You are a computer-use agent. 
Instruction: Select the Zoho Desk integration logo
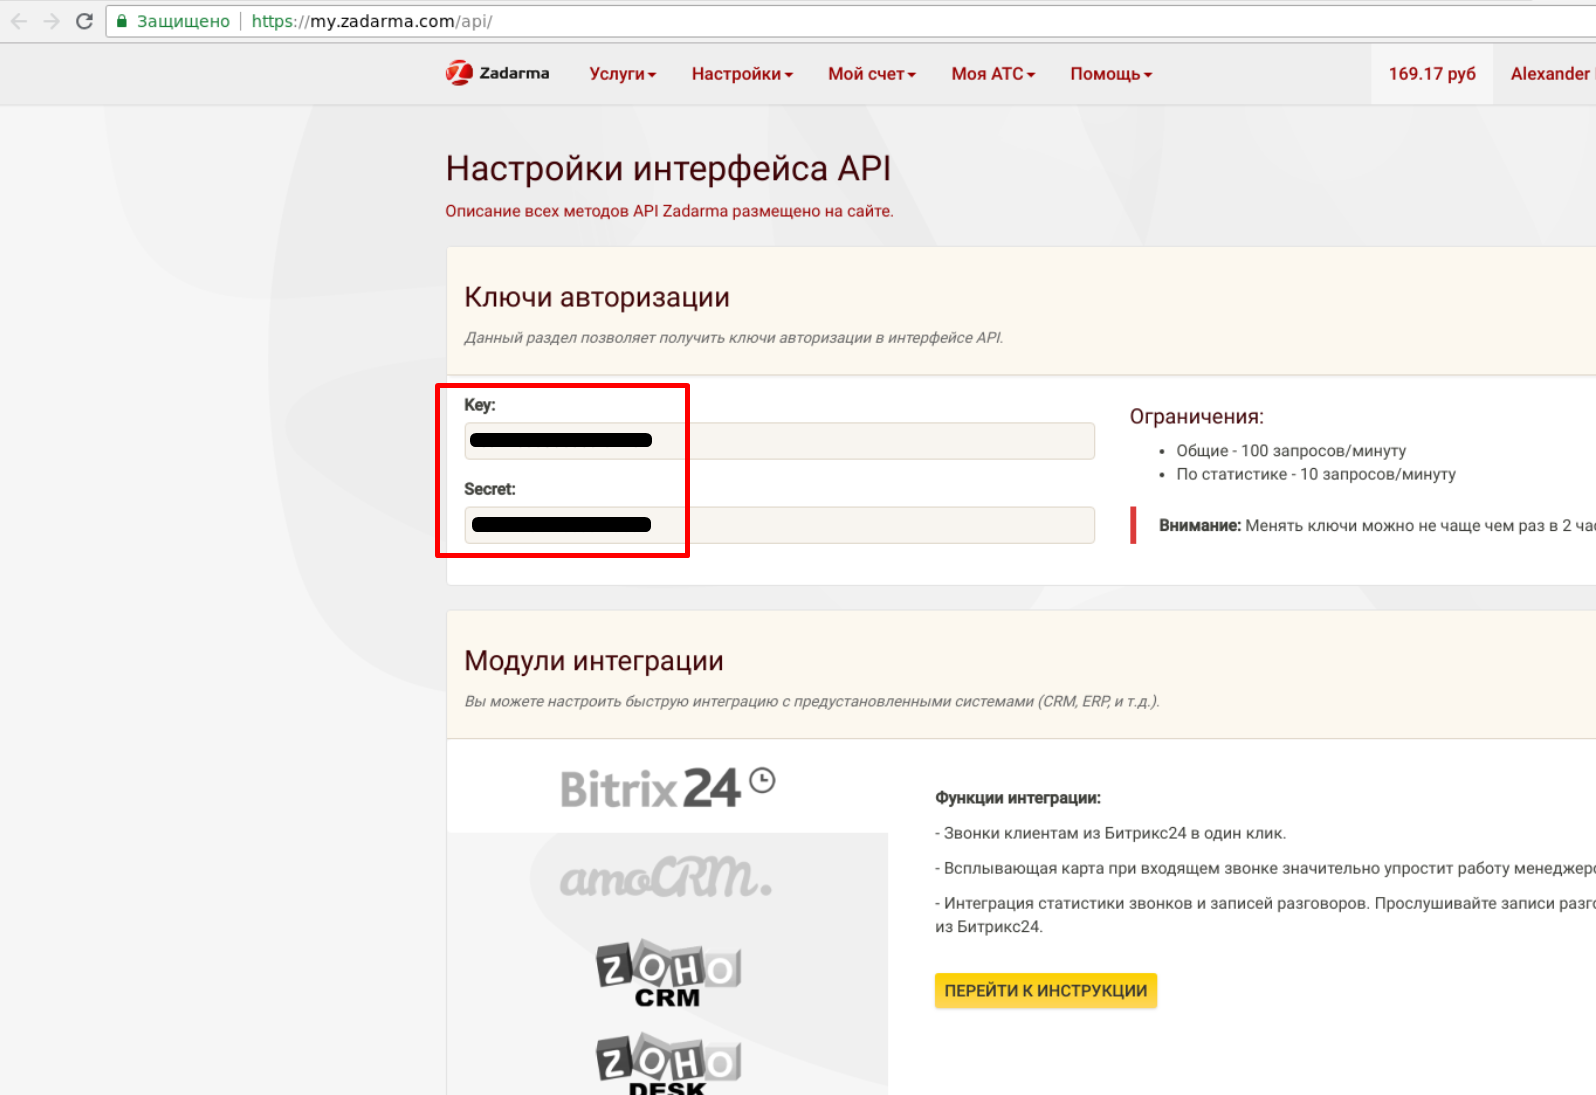click(x=668, y=1064)
